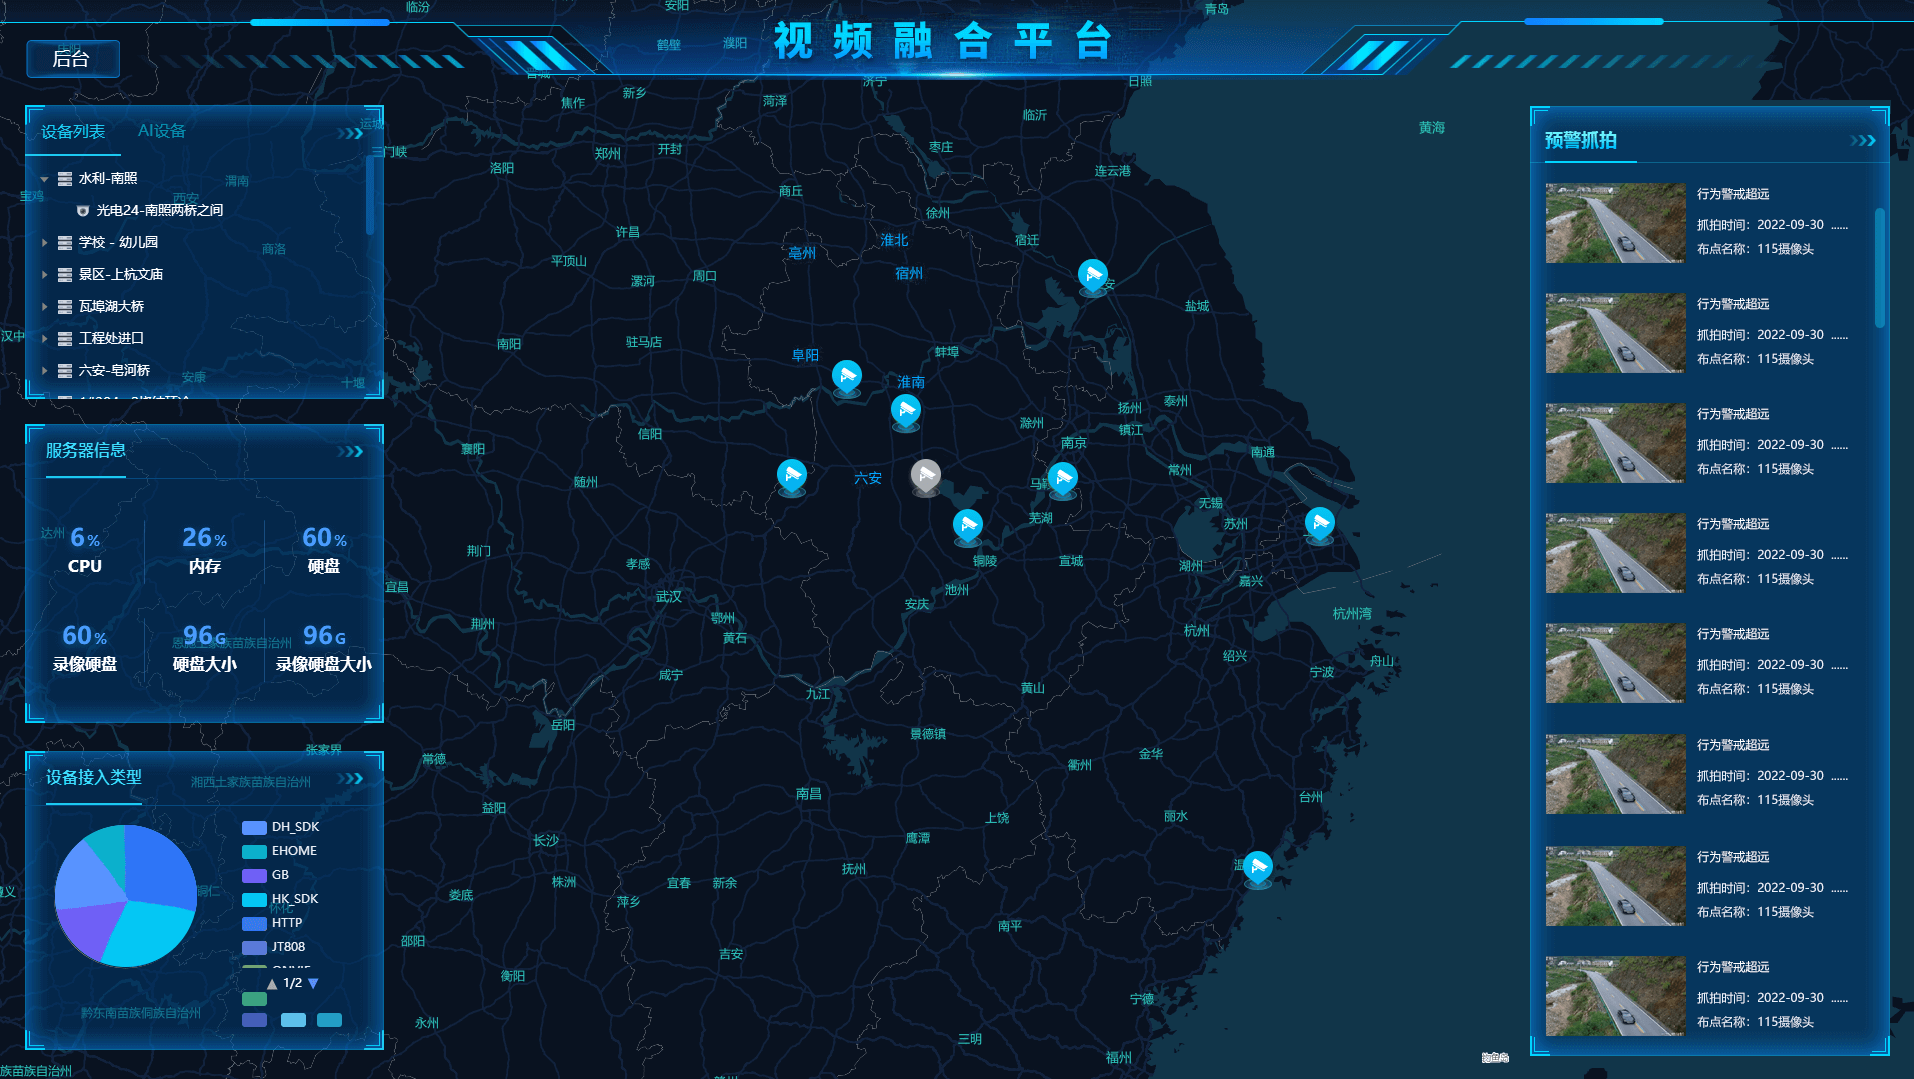This screenshot has height=1079, width=1914.
Task: Open the first 行为警戒超远 alert thumbnail
Action: pos(1614,223)
